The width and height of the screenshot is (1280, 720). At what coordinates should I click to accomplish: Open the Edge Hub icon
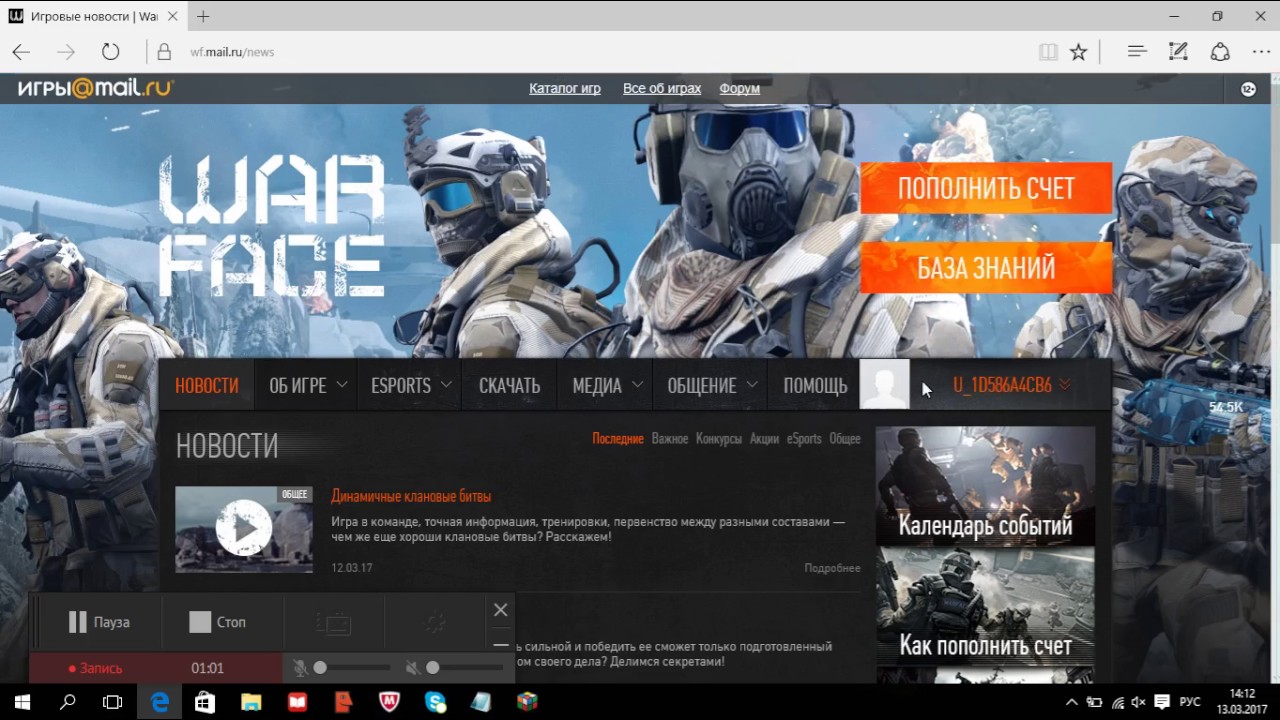coord(1136,51)
